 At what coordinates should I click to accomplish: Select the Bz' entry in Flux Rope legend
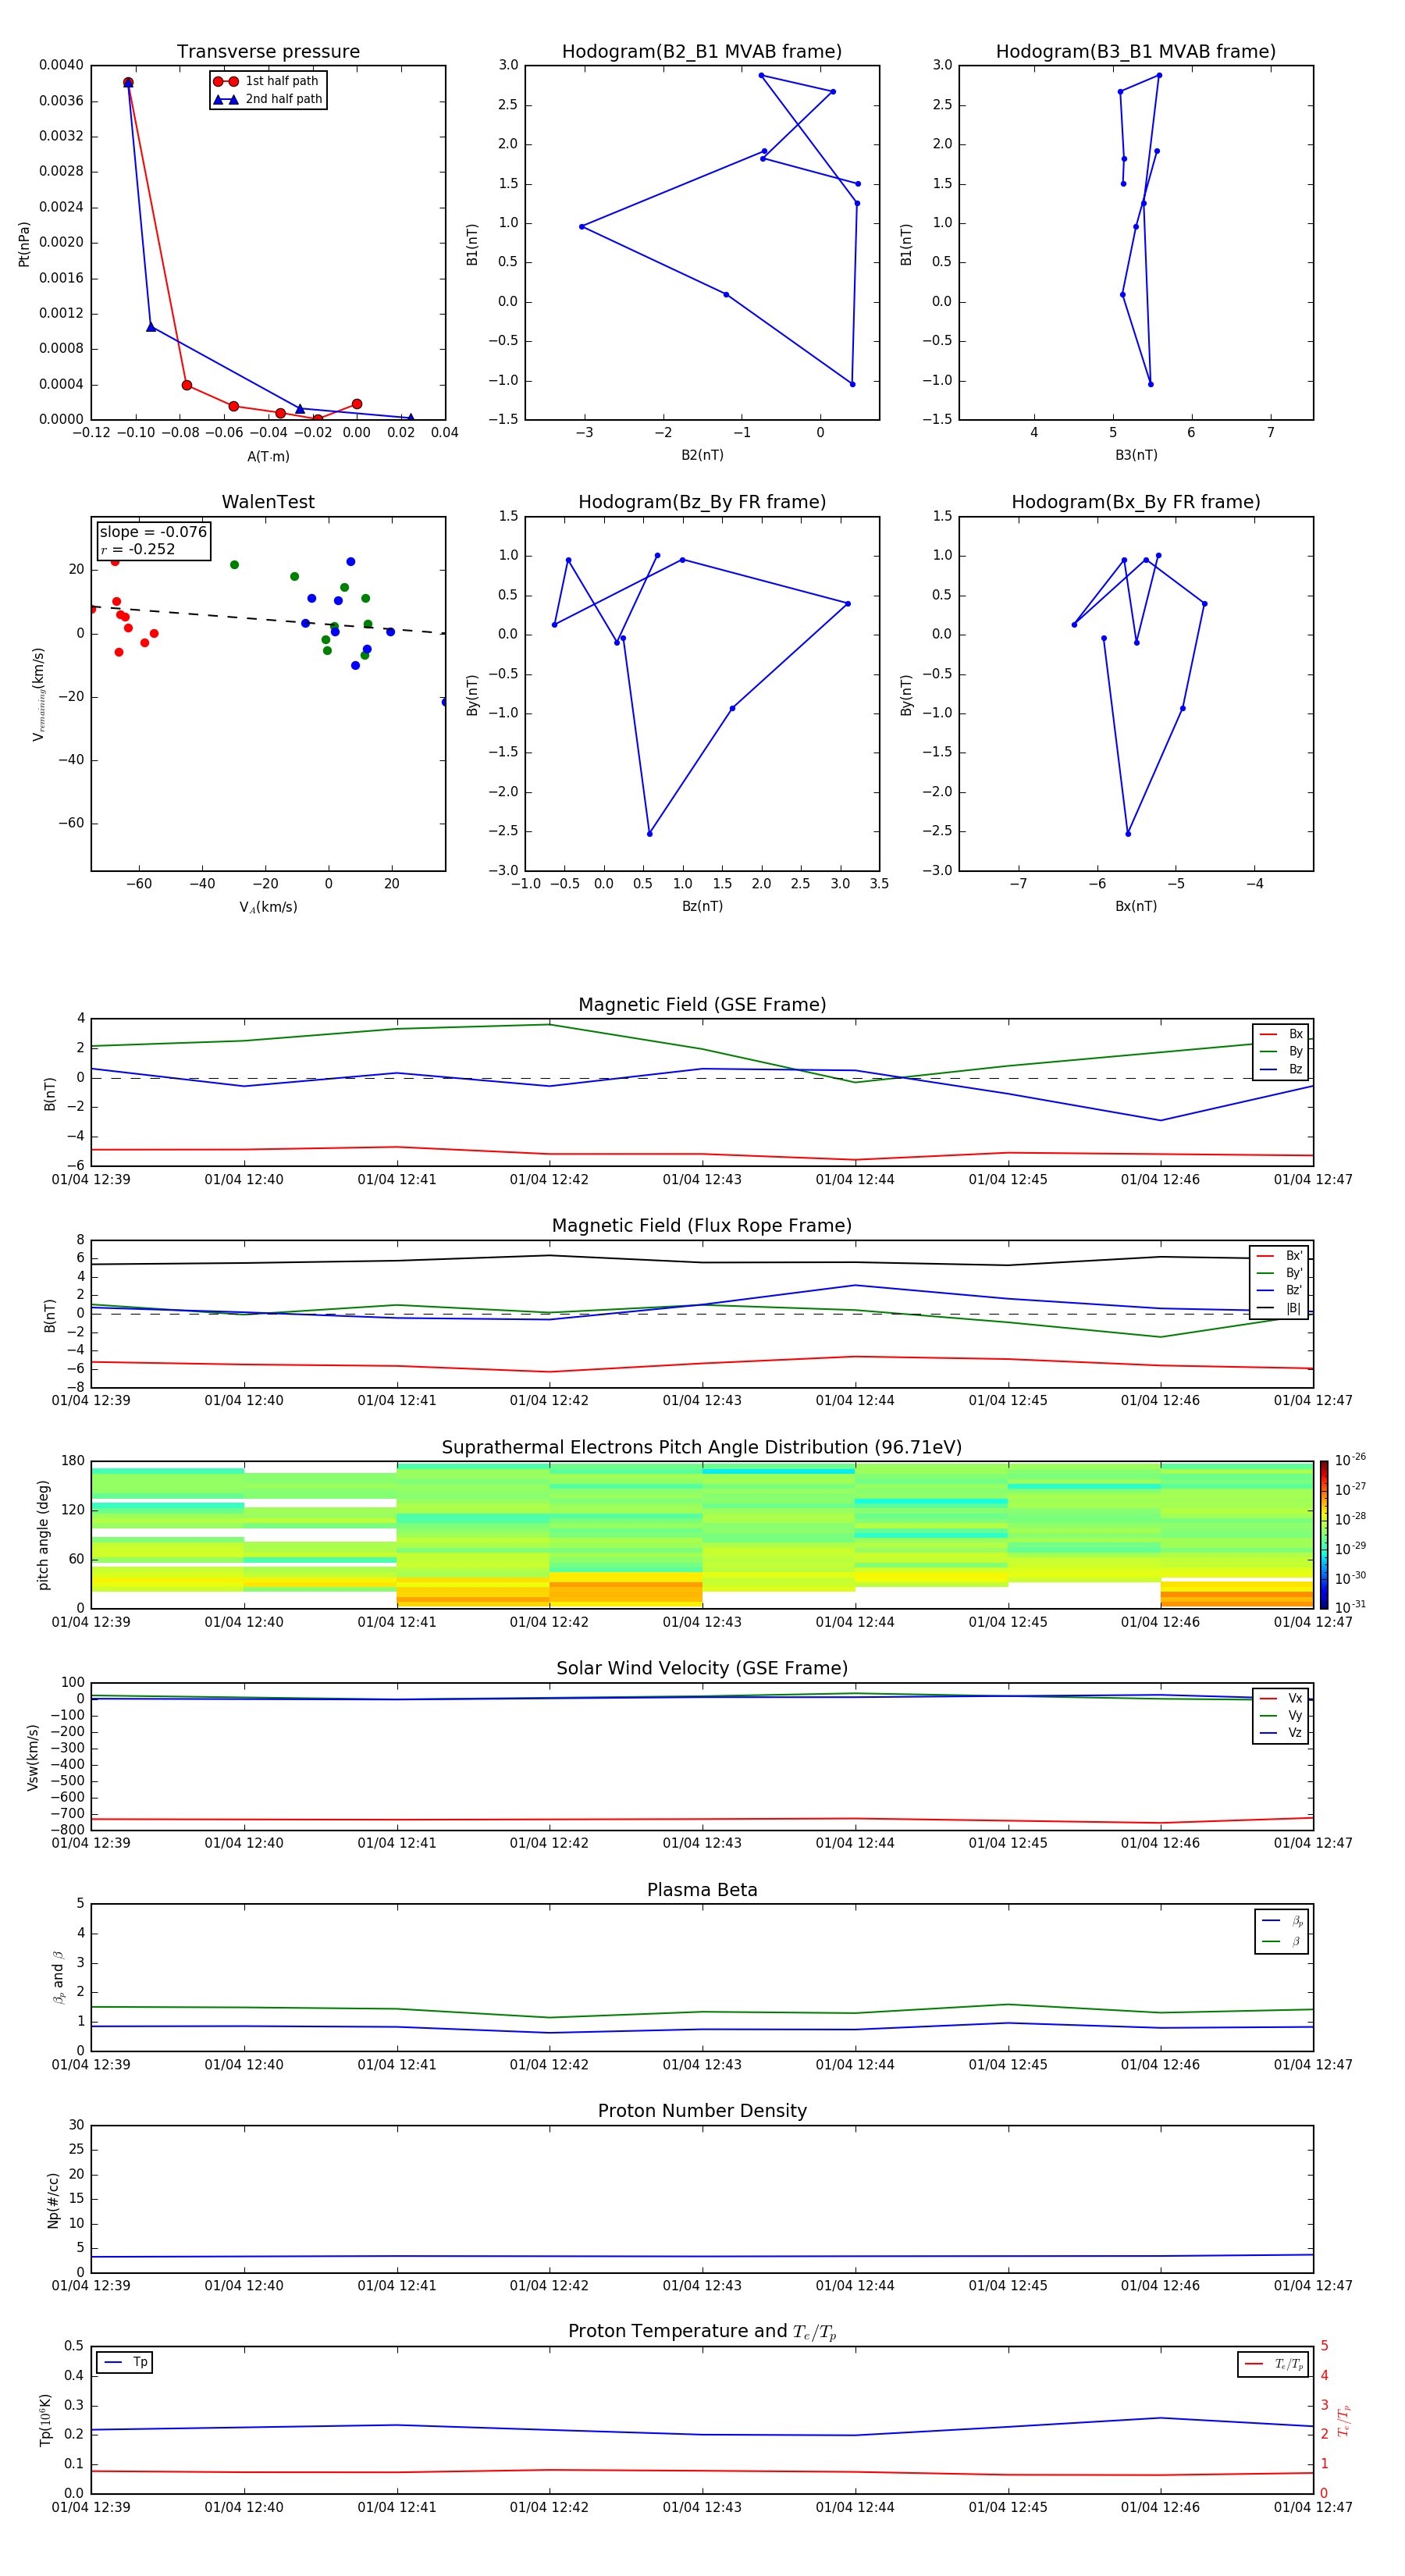tap(1279, 1290)
